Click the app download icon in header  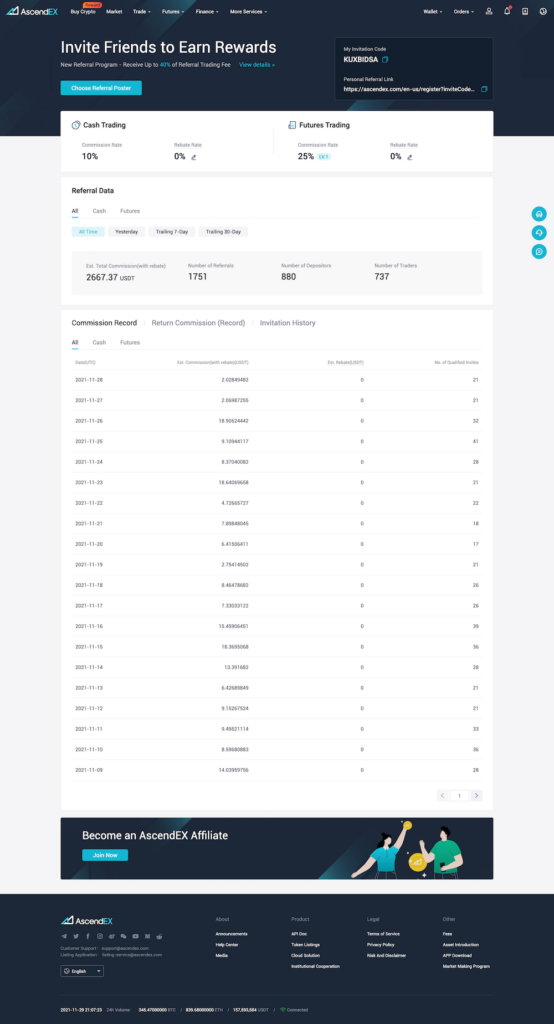pyautogui.click(x=525, y=11)
